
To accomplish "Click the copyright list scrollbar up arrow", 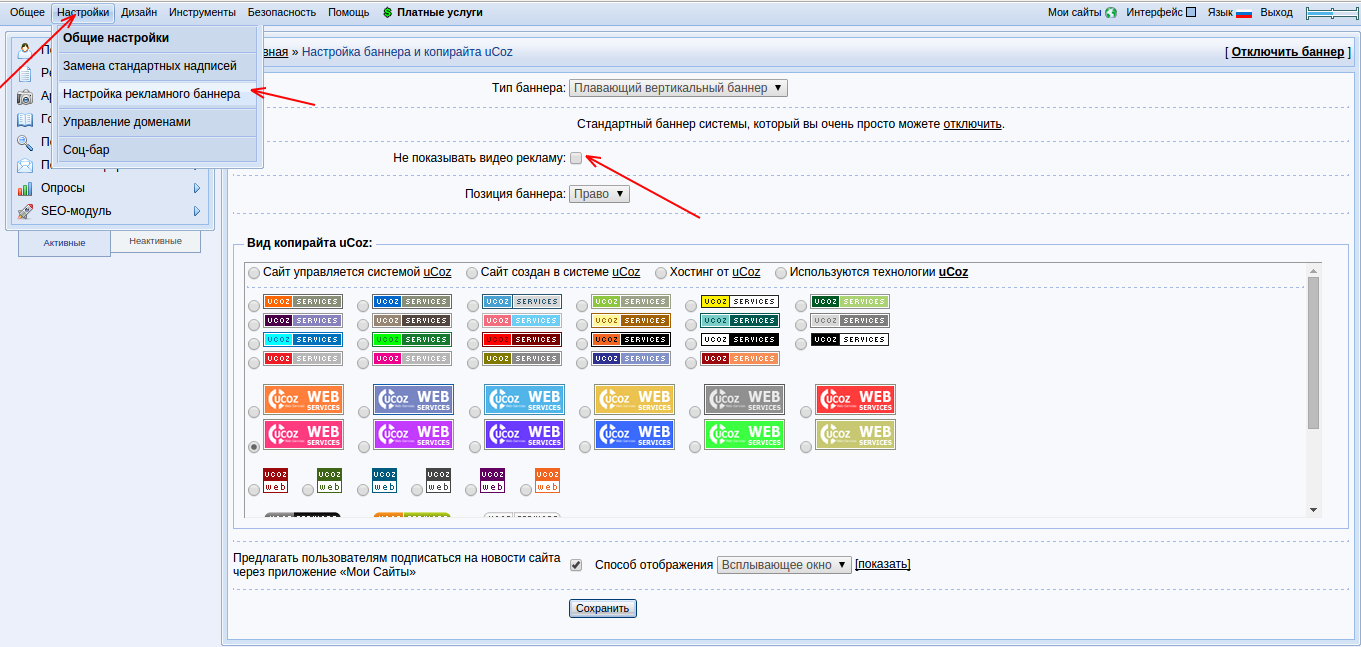I will click(1314, 270).
